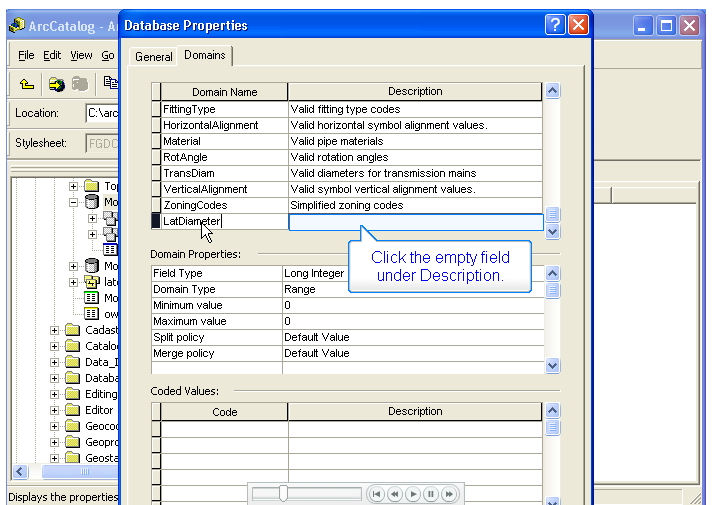Image resolution: width=715 pixels, height=505 pixels.
Task: Click the Maximum value cell showing 0
Action: click(x=413, y=321)
